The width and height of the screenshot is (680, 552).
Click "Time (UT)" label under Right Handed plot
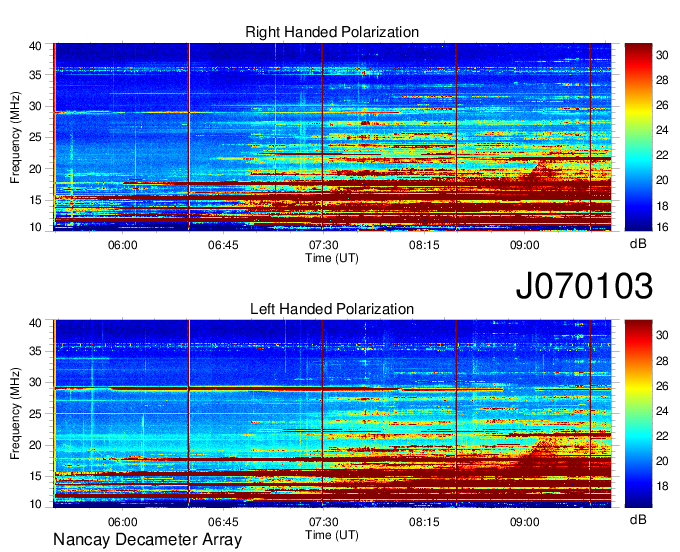(x=332, y=258)
